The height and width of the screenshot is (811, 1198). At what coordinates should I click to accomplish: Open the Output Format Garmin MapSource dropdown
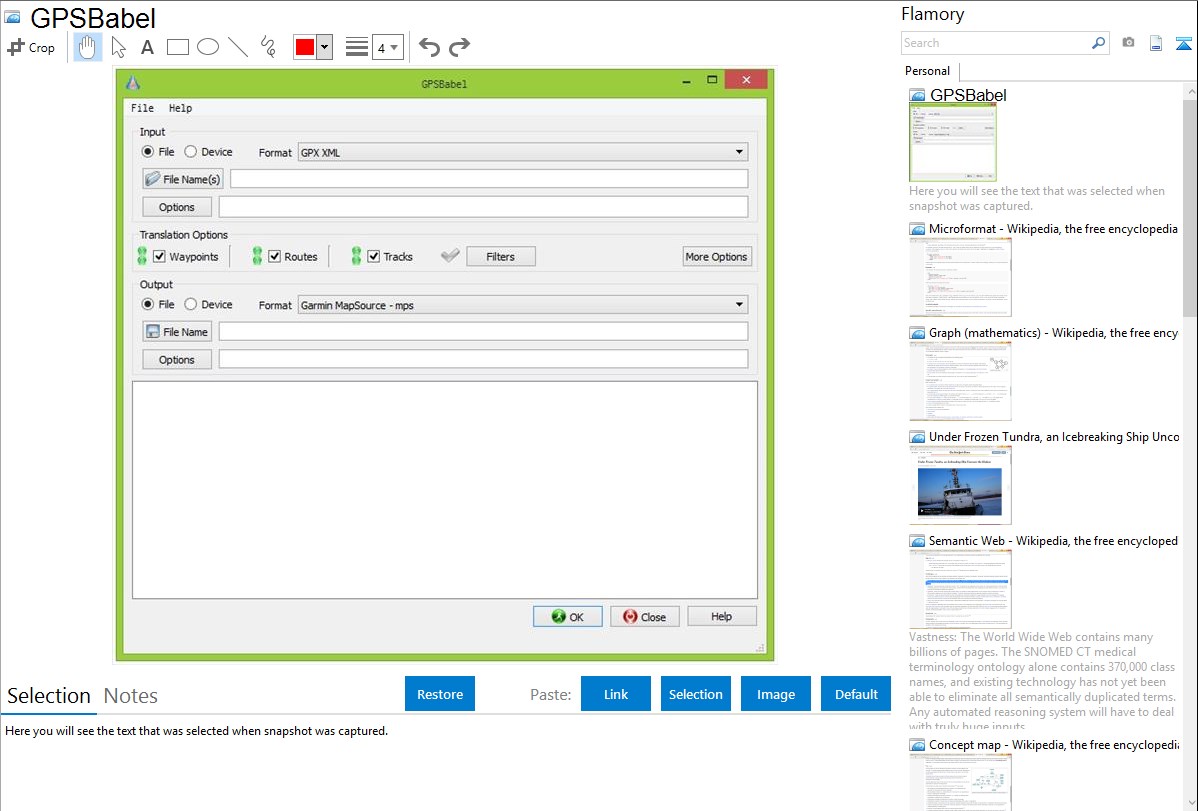click(523, 305)
